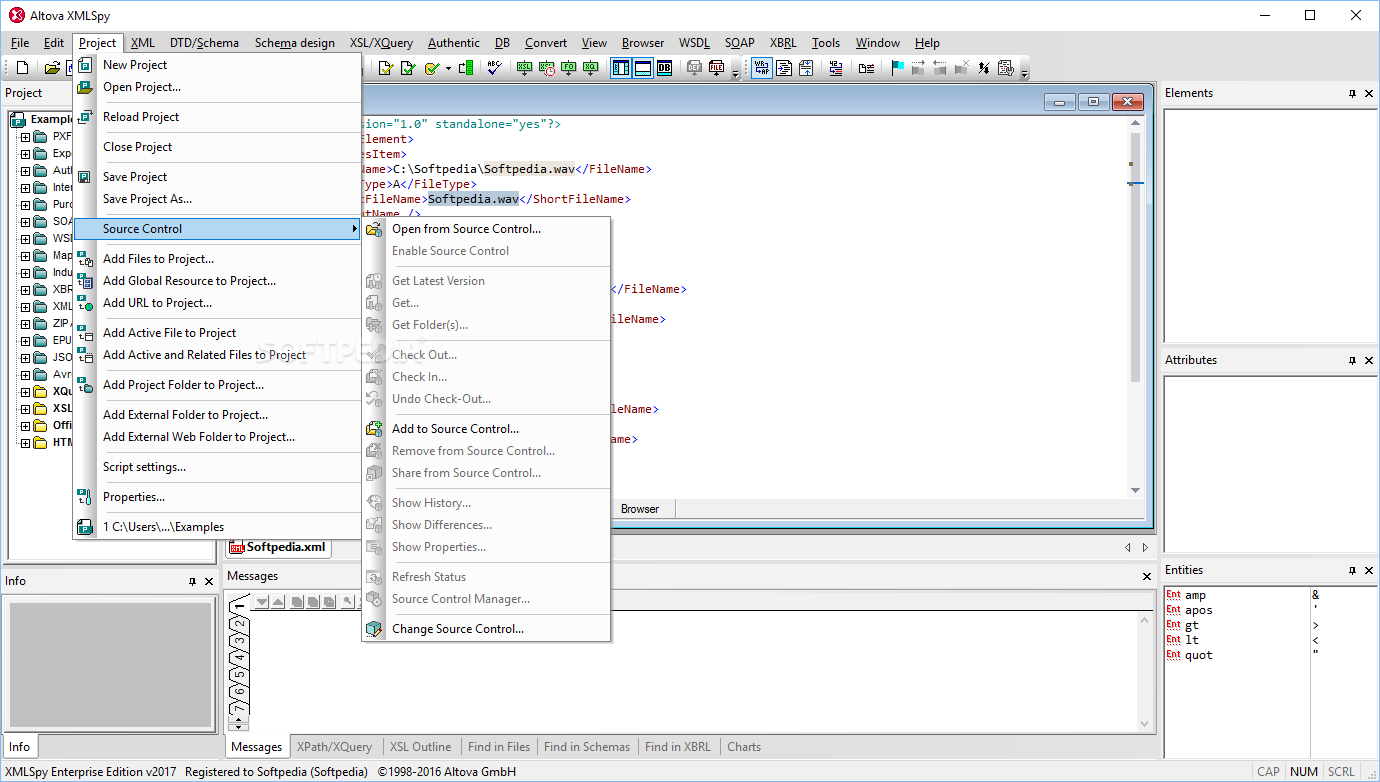Expand the SOA project folder
The width and height of the screenshot is (1380, 782).
[26, 222]
